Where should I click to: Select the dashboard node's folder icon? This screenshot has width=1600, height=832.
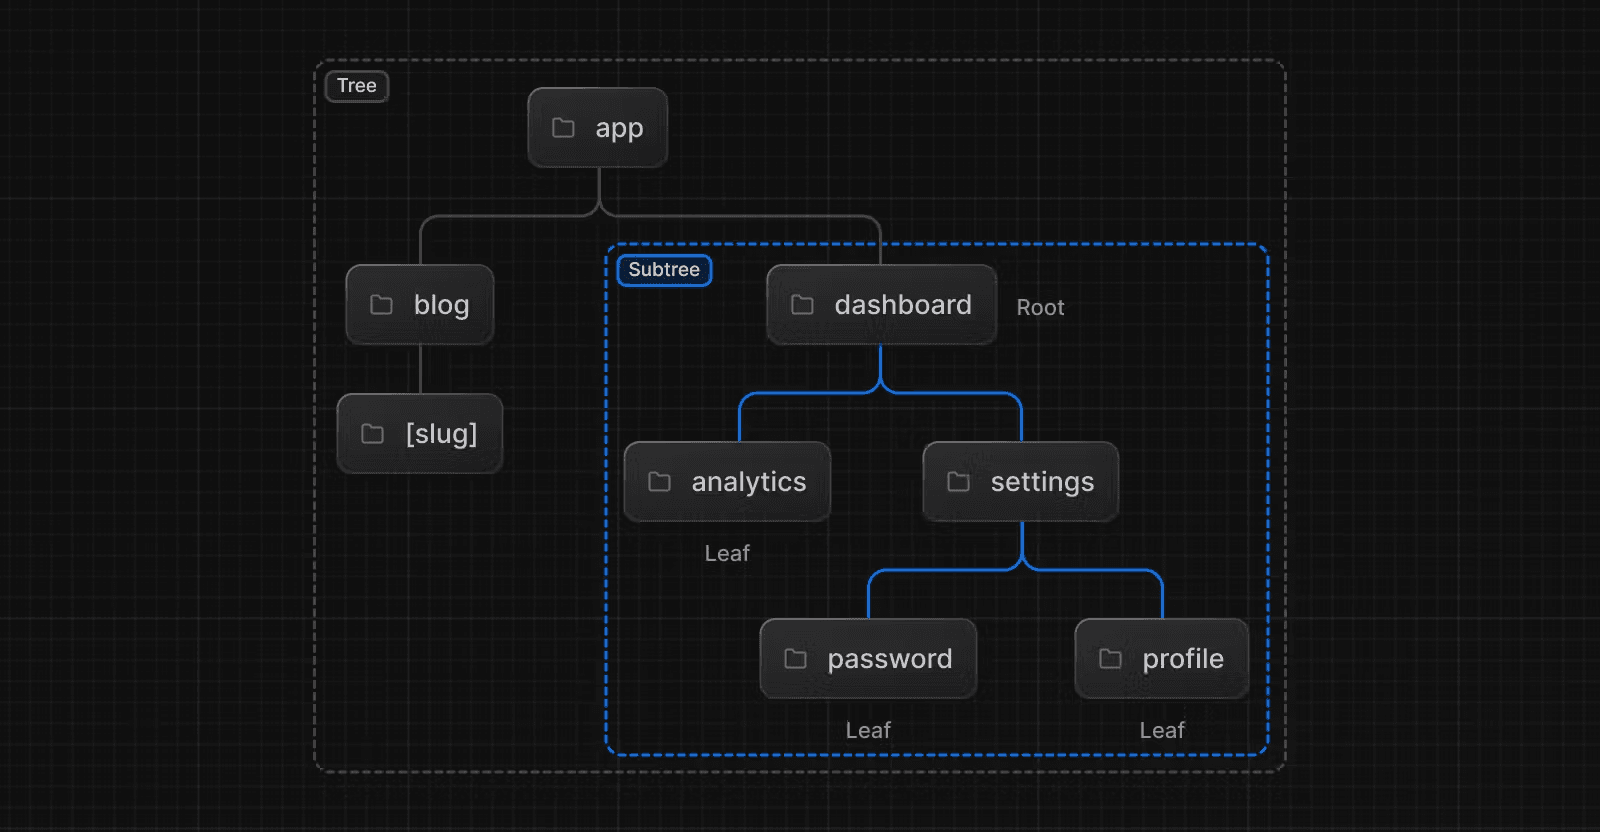point(802,305)
